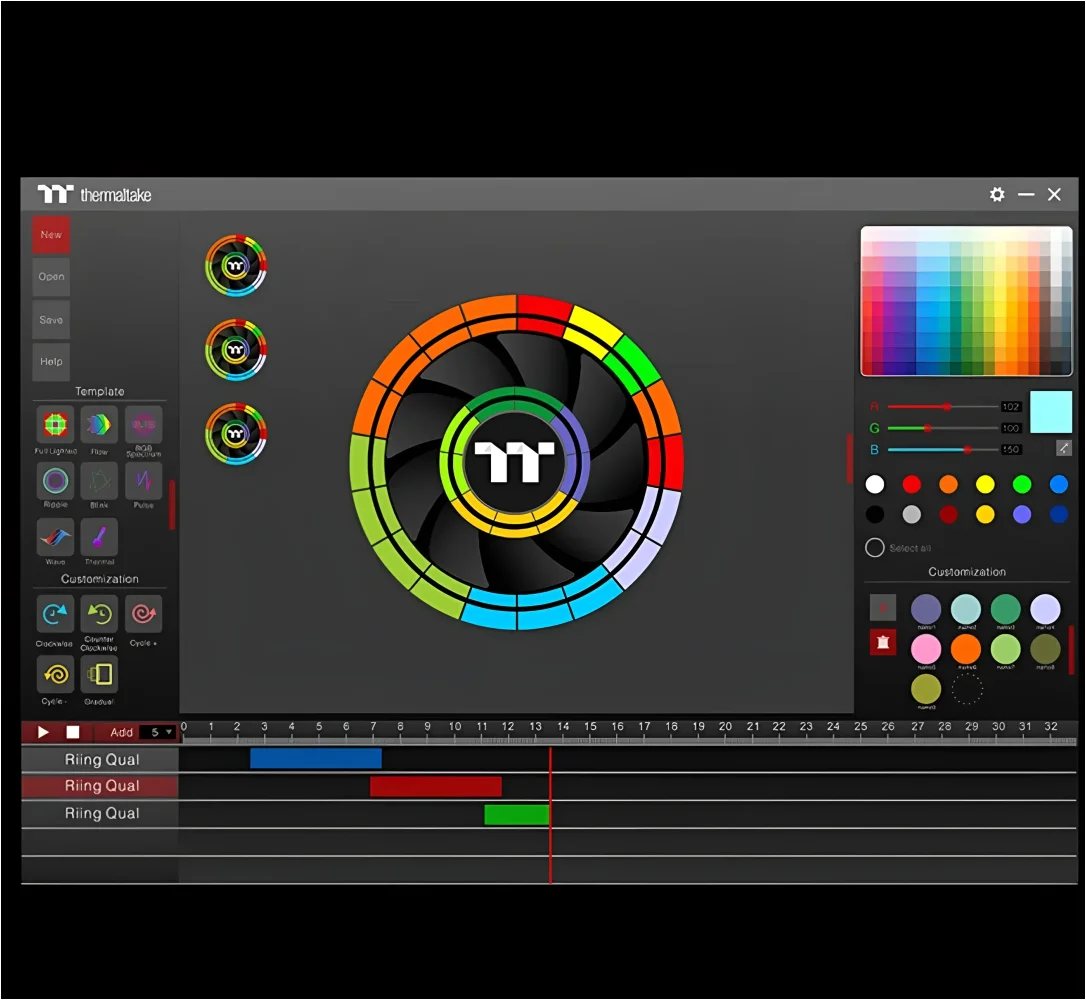Select the Cycle + customization effect
This screenshot has width=1086, height=1000.
click(143, 614)
